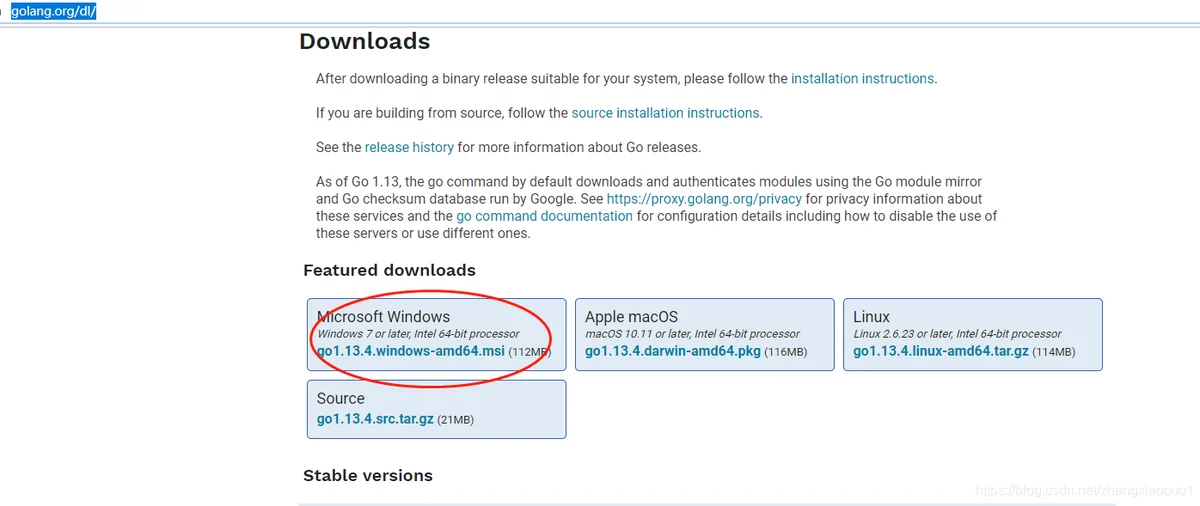Download go1.13.4.linux-amd64.tar.gz
The image size is (1200, 506).
(x=941, y=352)
